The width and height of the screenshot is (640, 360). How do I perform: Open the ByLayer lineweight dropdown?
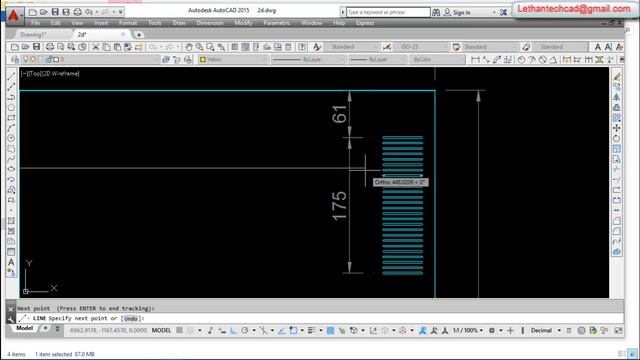click(378, 60)
